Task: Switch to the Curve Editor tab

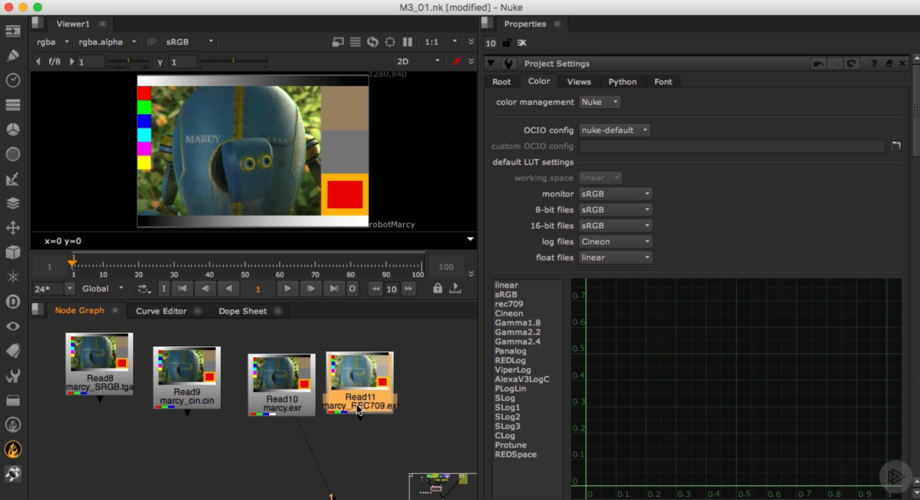Action: click(x=161, y=311)
